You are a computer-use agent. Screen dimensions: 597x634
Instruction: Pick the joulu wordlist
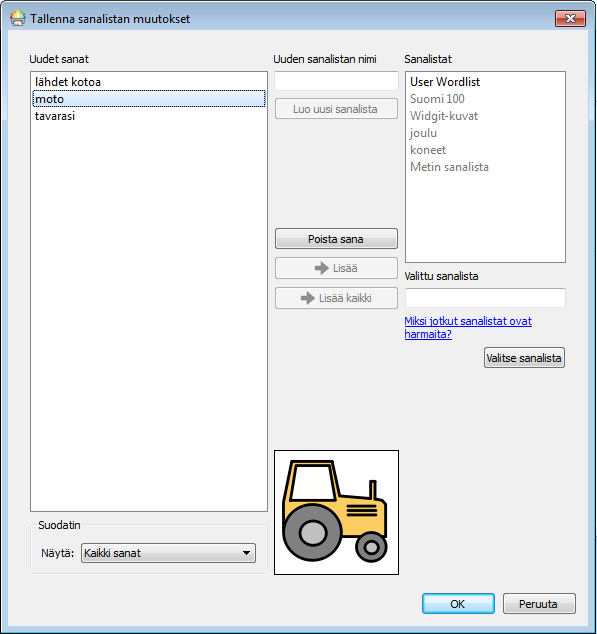pos(423,133)
